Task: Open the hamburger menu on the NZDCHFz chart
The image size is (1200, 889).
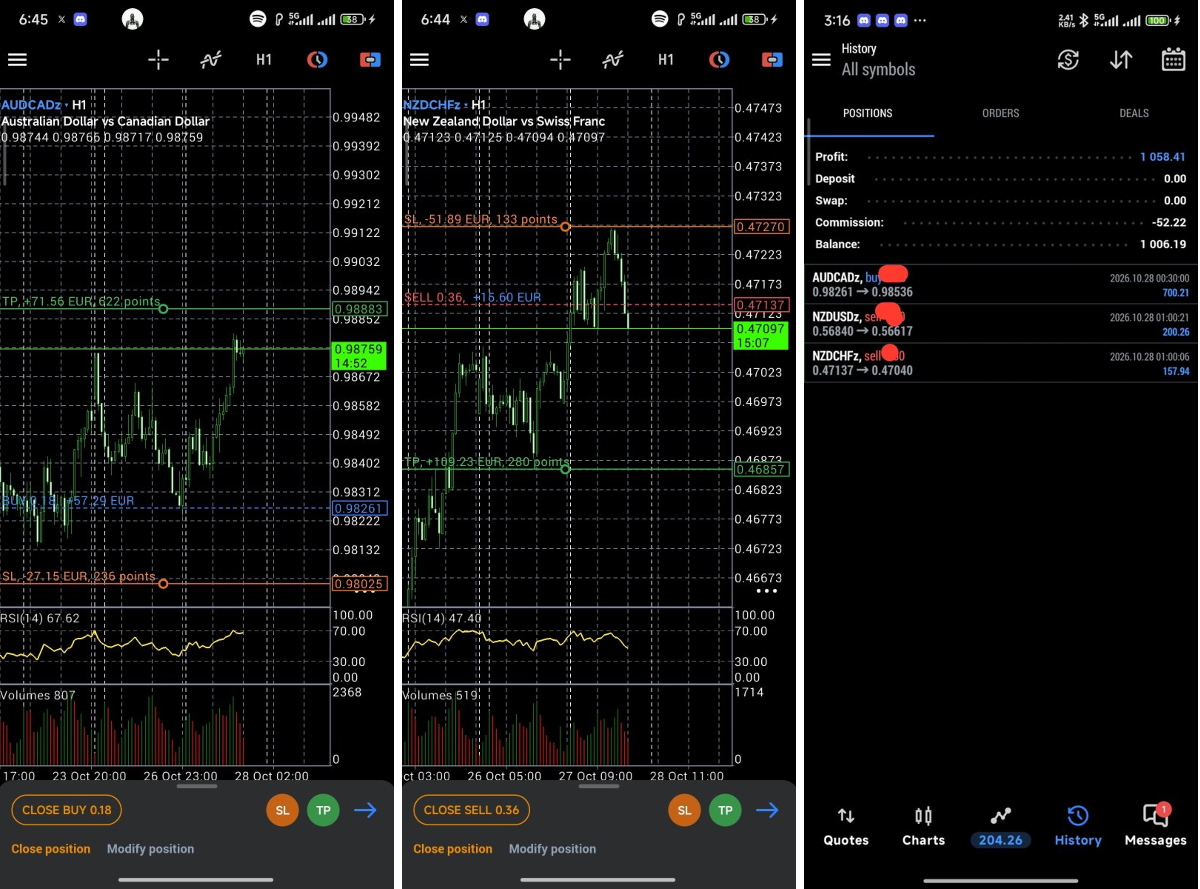Action: coord(419,60)
